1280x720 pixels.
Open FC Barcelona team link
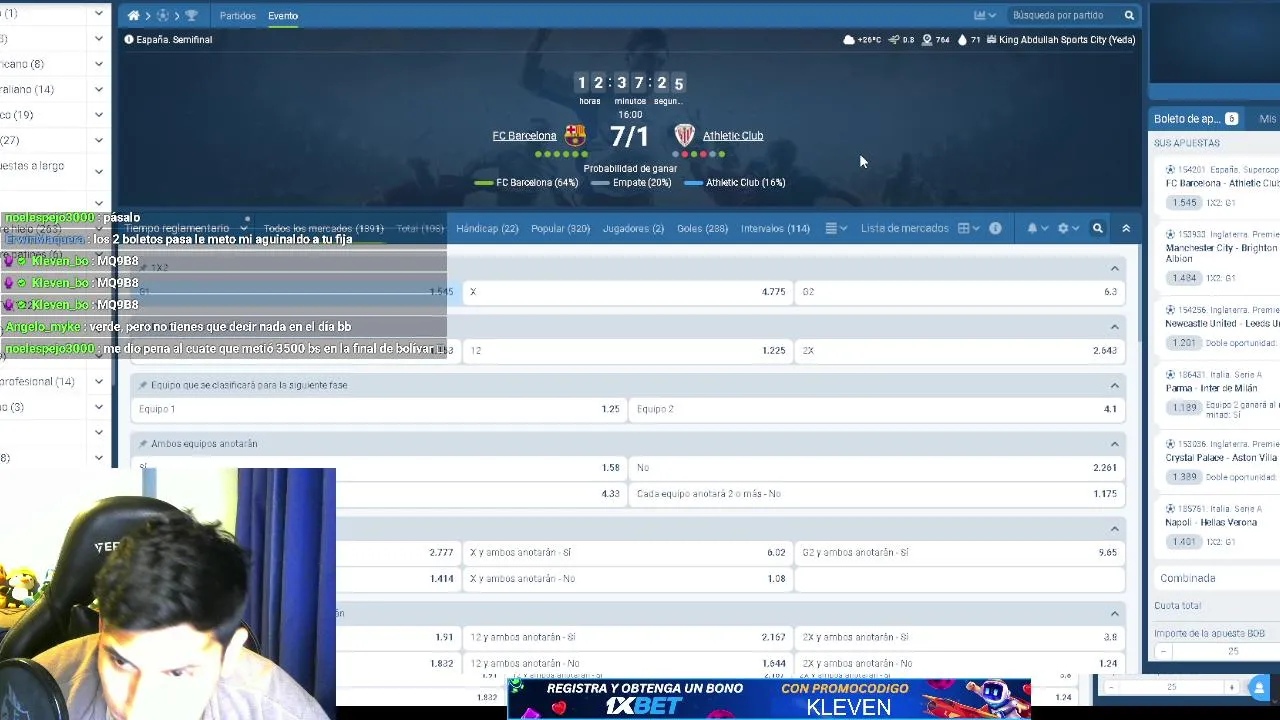(524, 136)
